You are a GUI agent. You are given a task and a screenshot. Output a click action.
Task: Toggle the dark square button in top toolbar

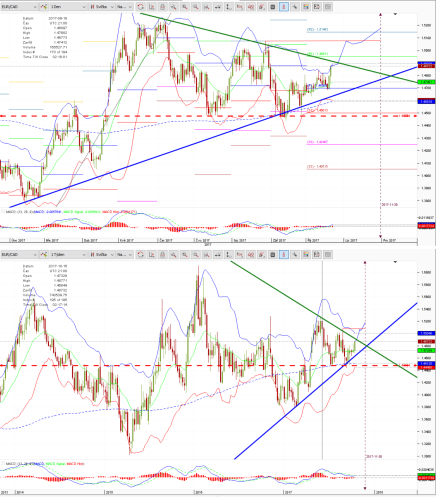(273, 7)
